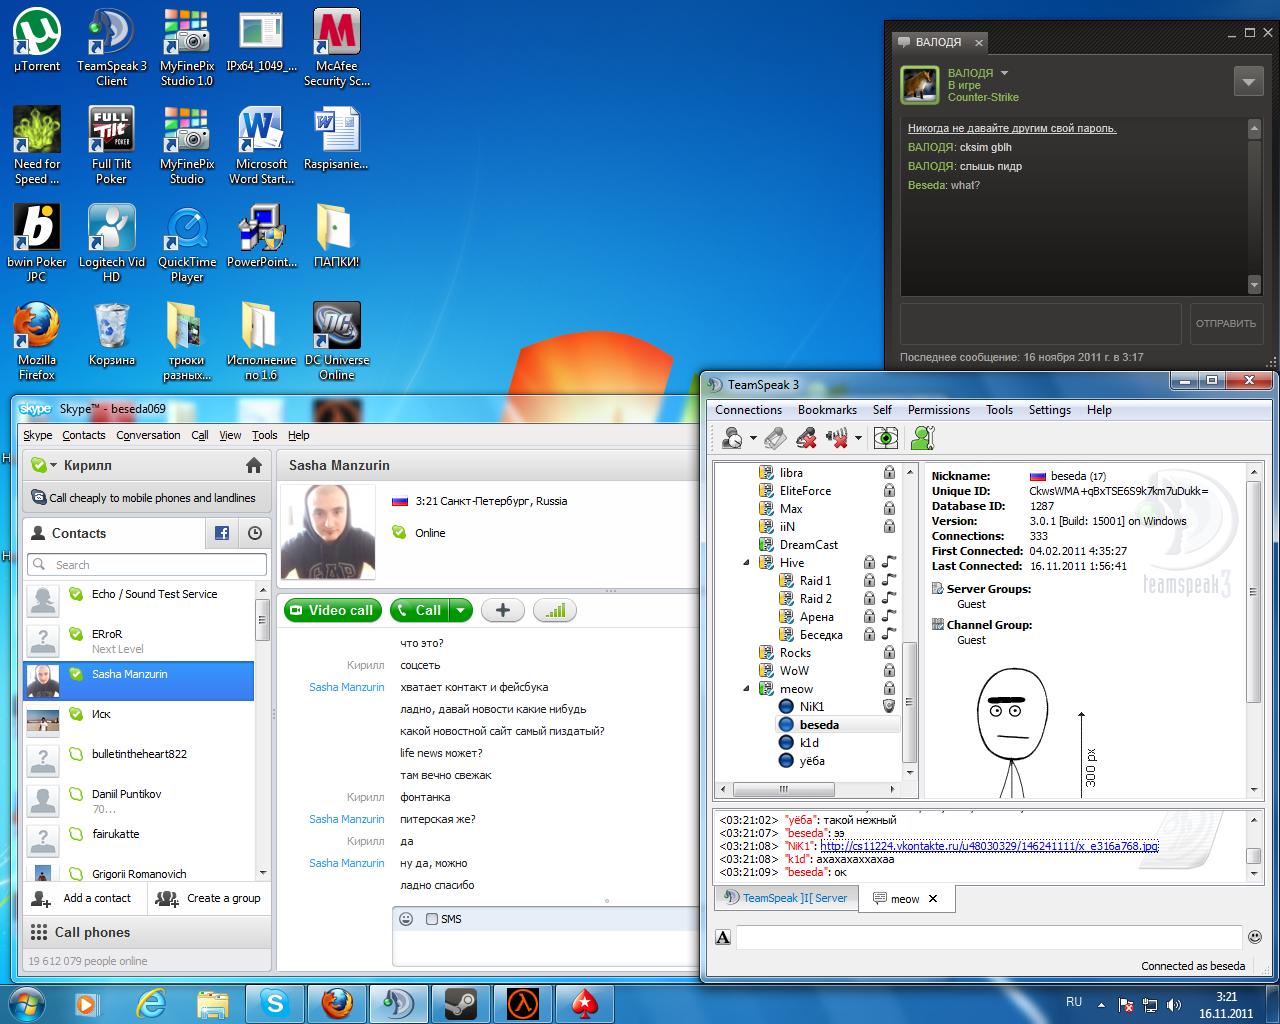Open TeamSpeak Connections menu

[x=748, y=410]
